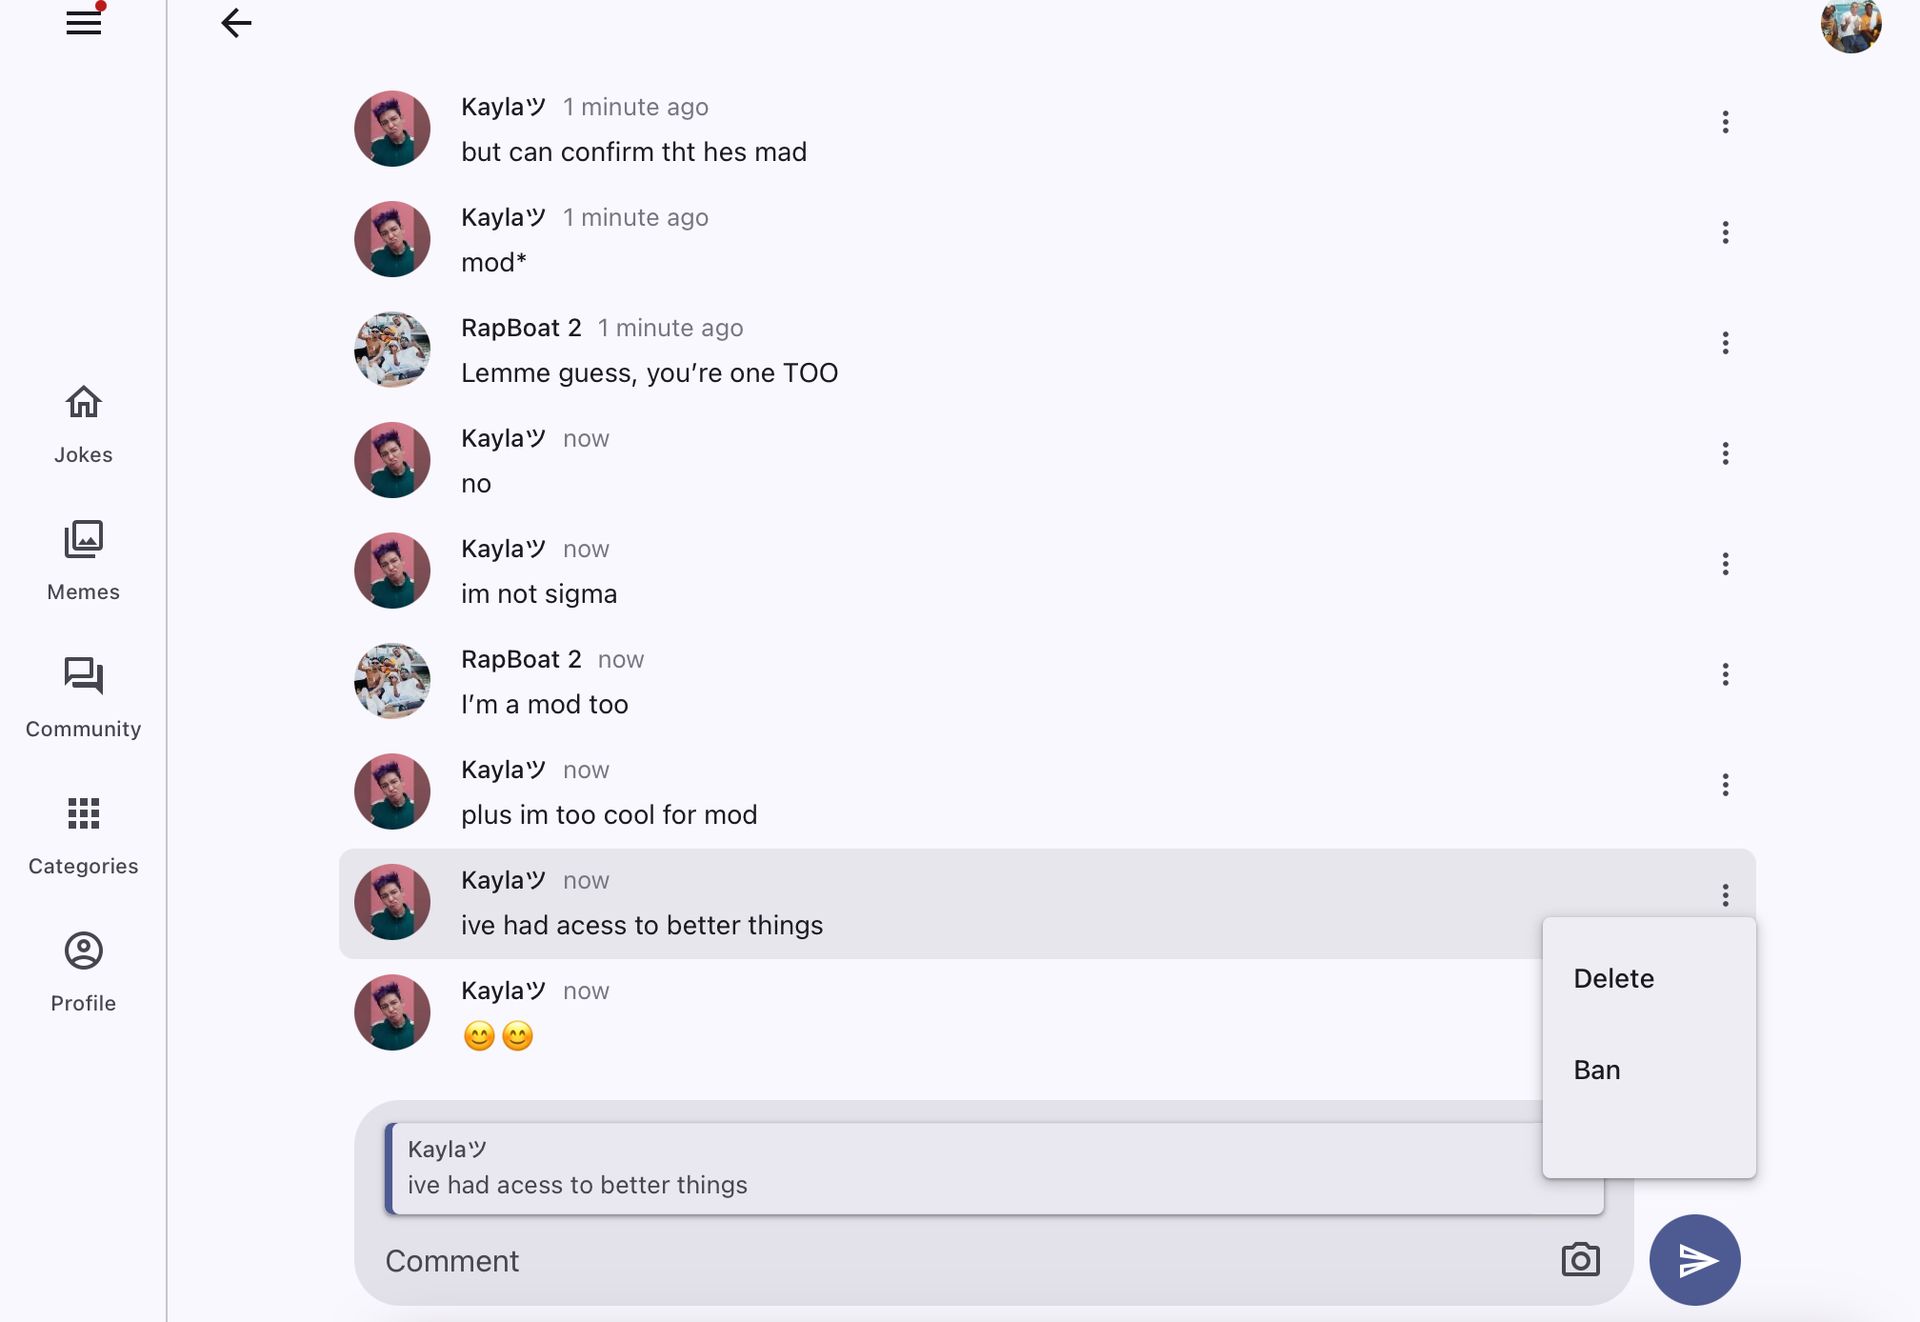
Task: Open options for "I'm a mod too" message
Action: [x=1725, y=674]
